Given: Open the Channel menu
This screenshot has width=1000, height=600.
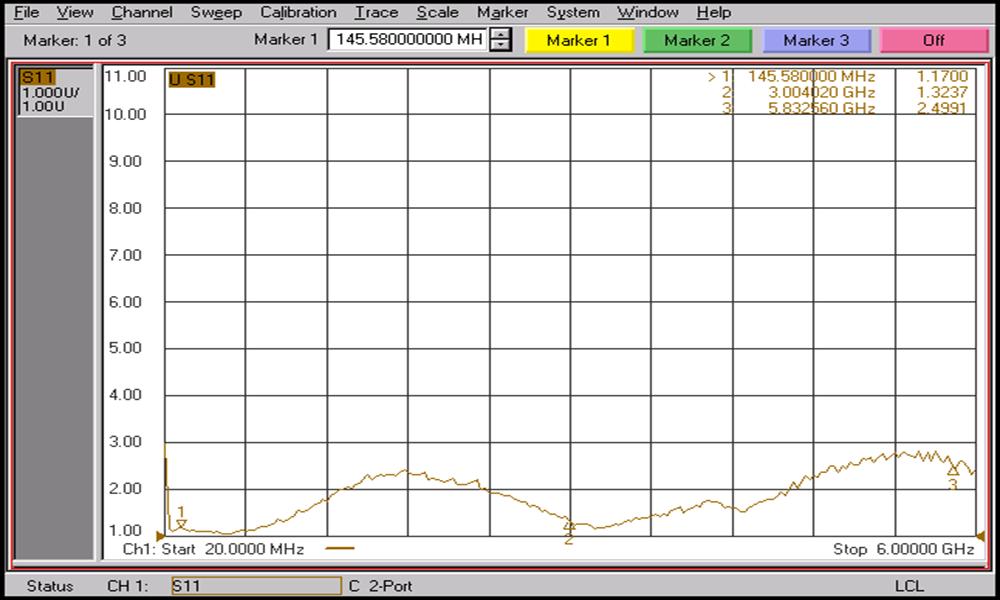Looking at the screenshot, I should (x=141, y=12).
